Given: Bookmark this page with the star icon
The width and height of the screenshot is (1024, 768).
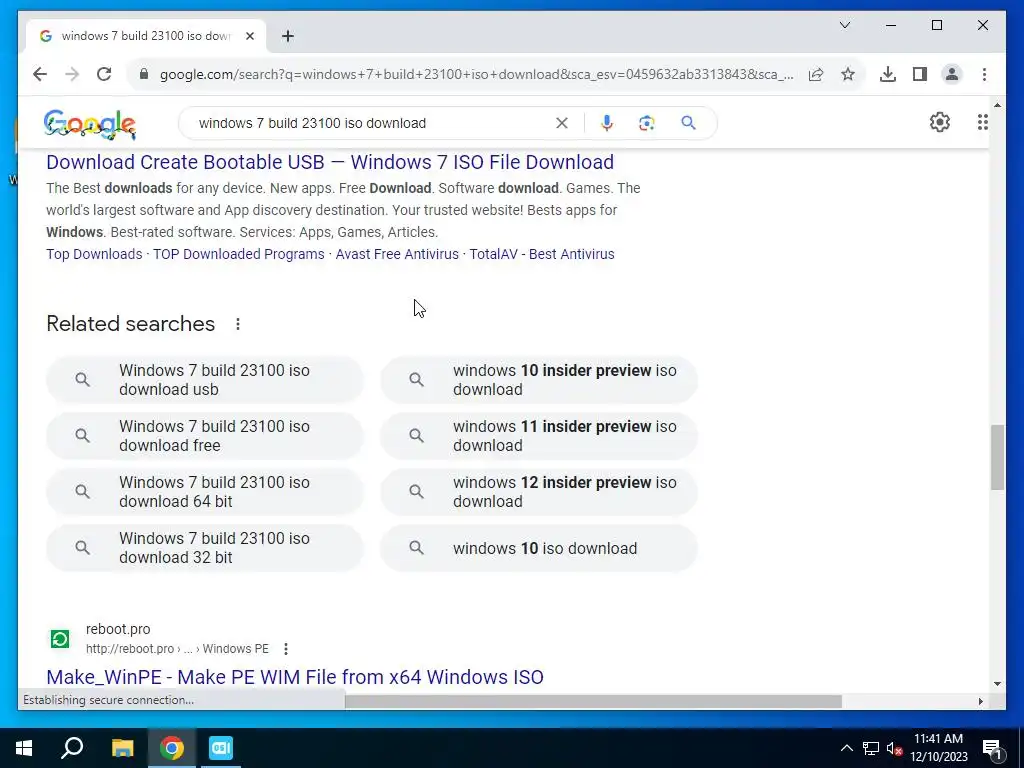Looking at the screenshot, I should (x=848, y=74).
